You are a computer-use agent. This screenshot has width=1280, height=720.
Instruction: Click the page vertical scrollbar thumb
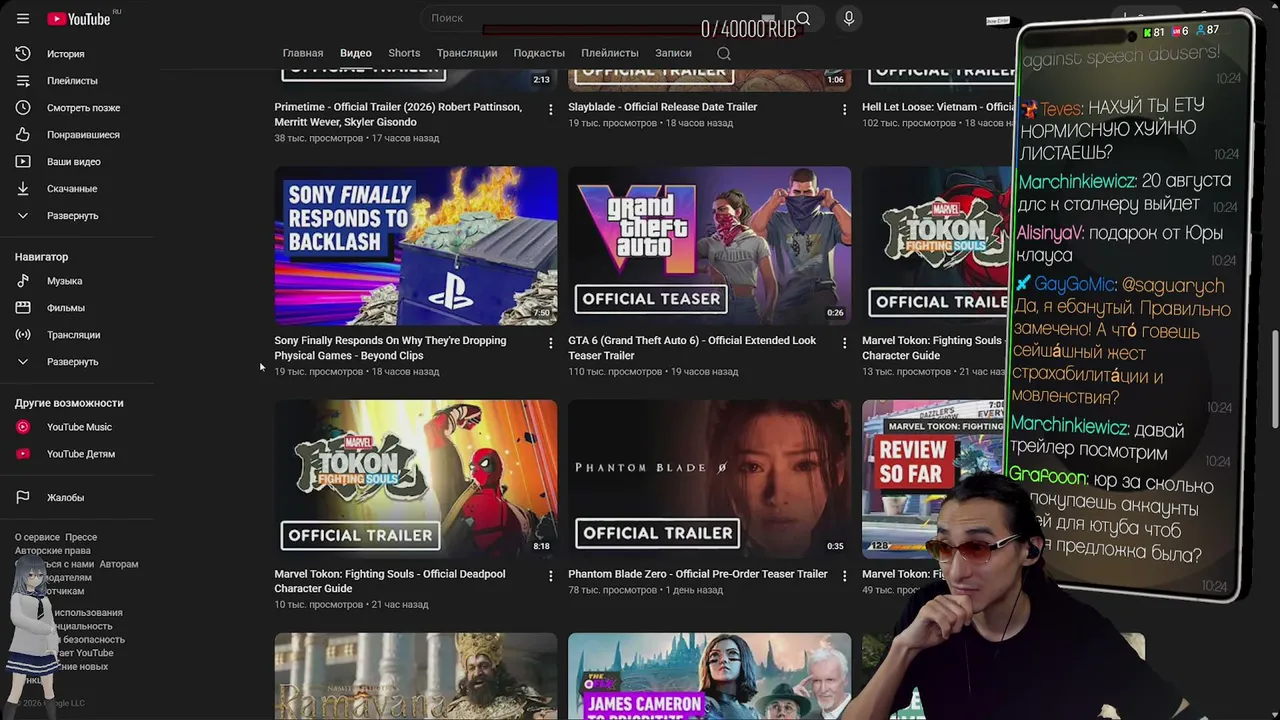tap(1274, 380)
